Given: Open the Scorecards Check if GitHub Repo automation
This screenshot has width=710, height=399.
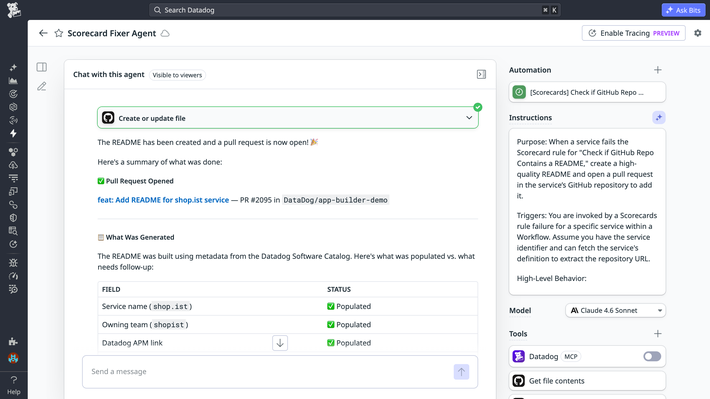Looking at the screenshot, I should [x=587, y=92].
